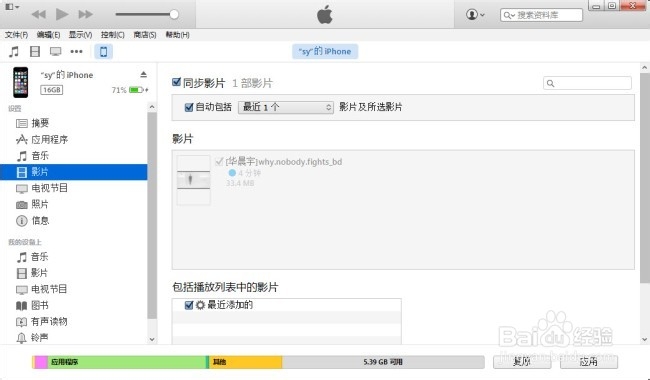Click the movies search field

tap(587, 83)
